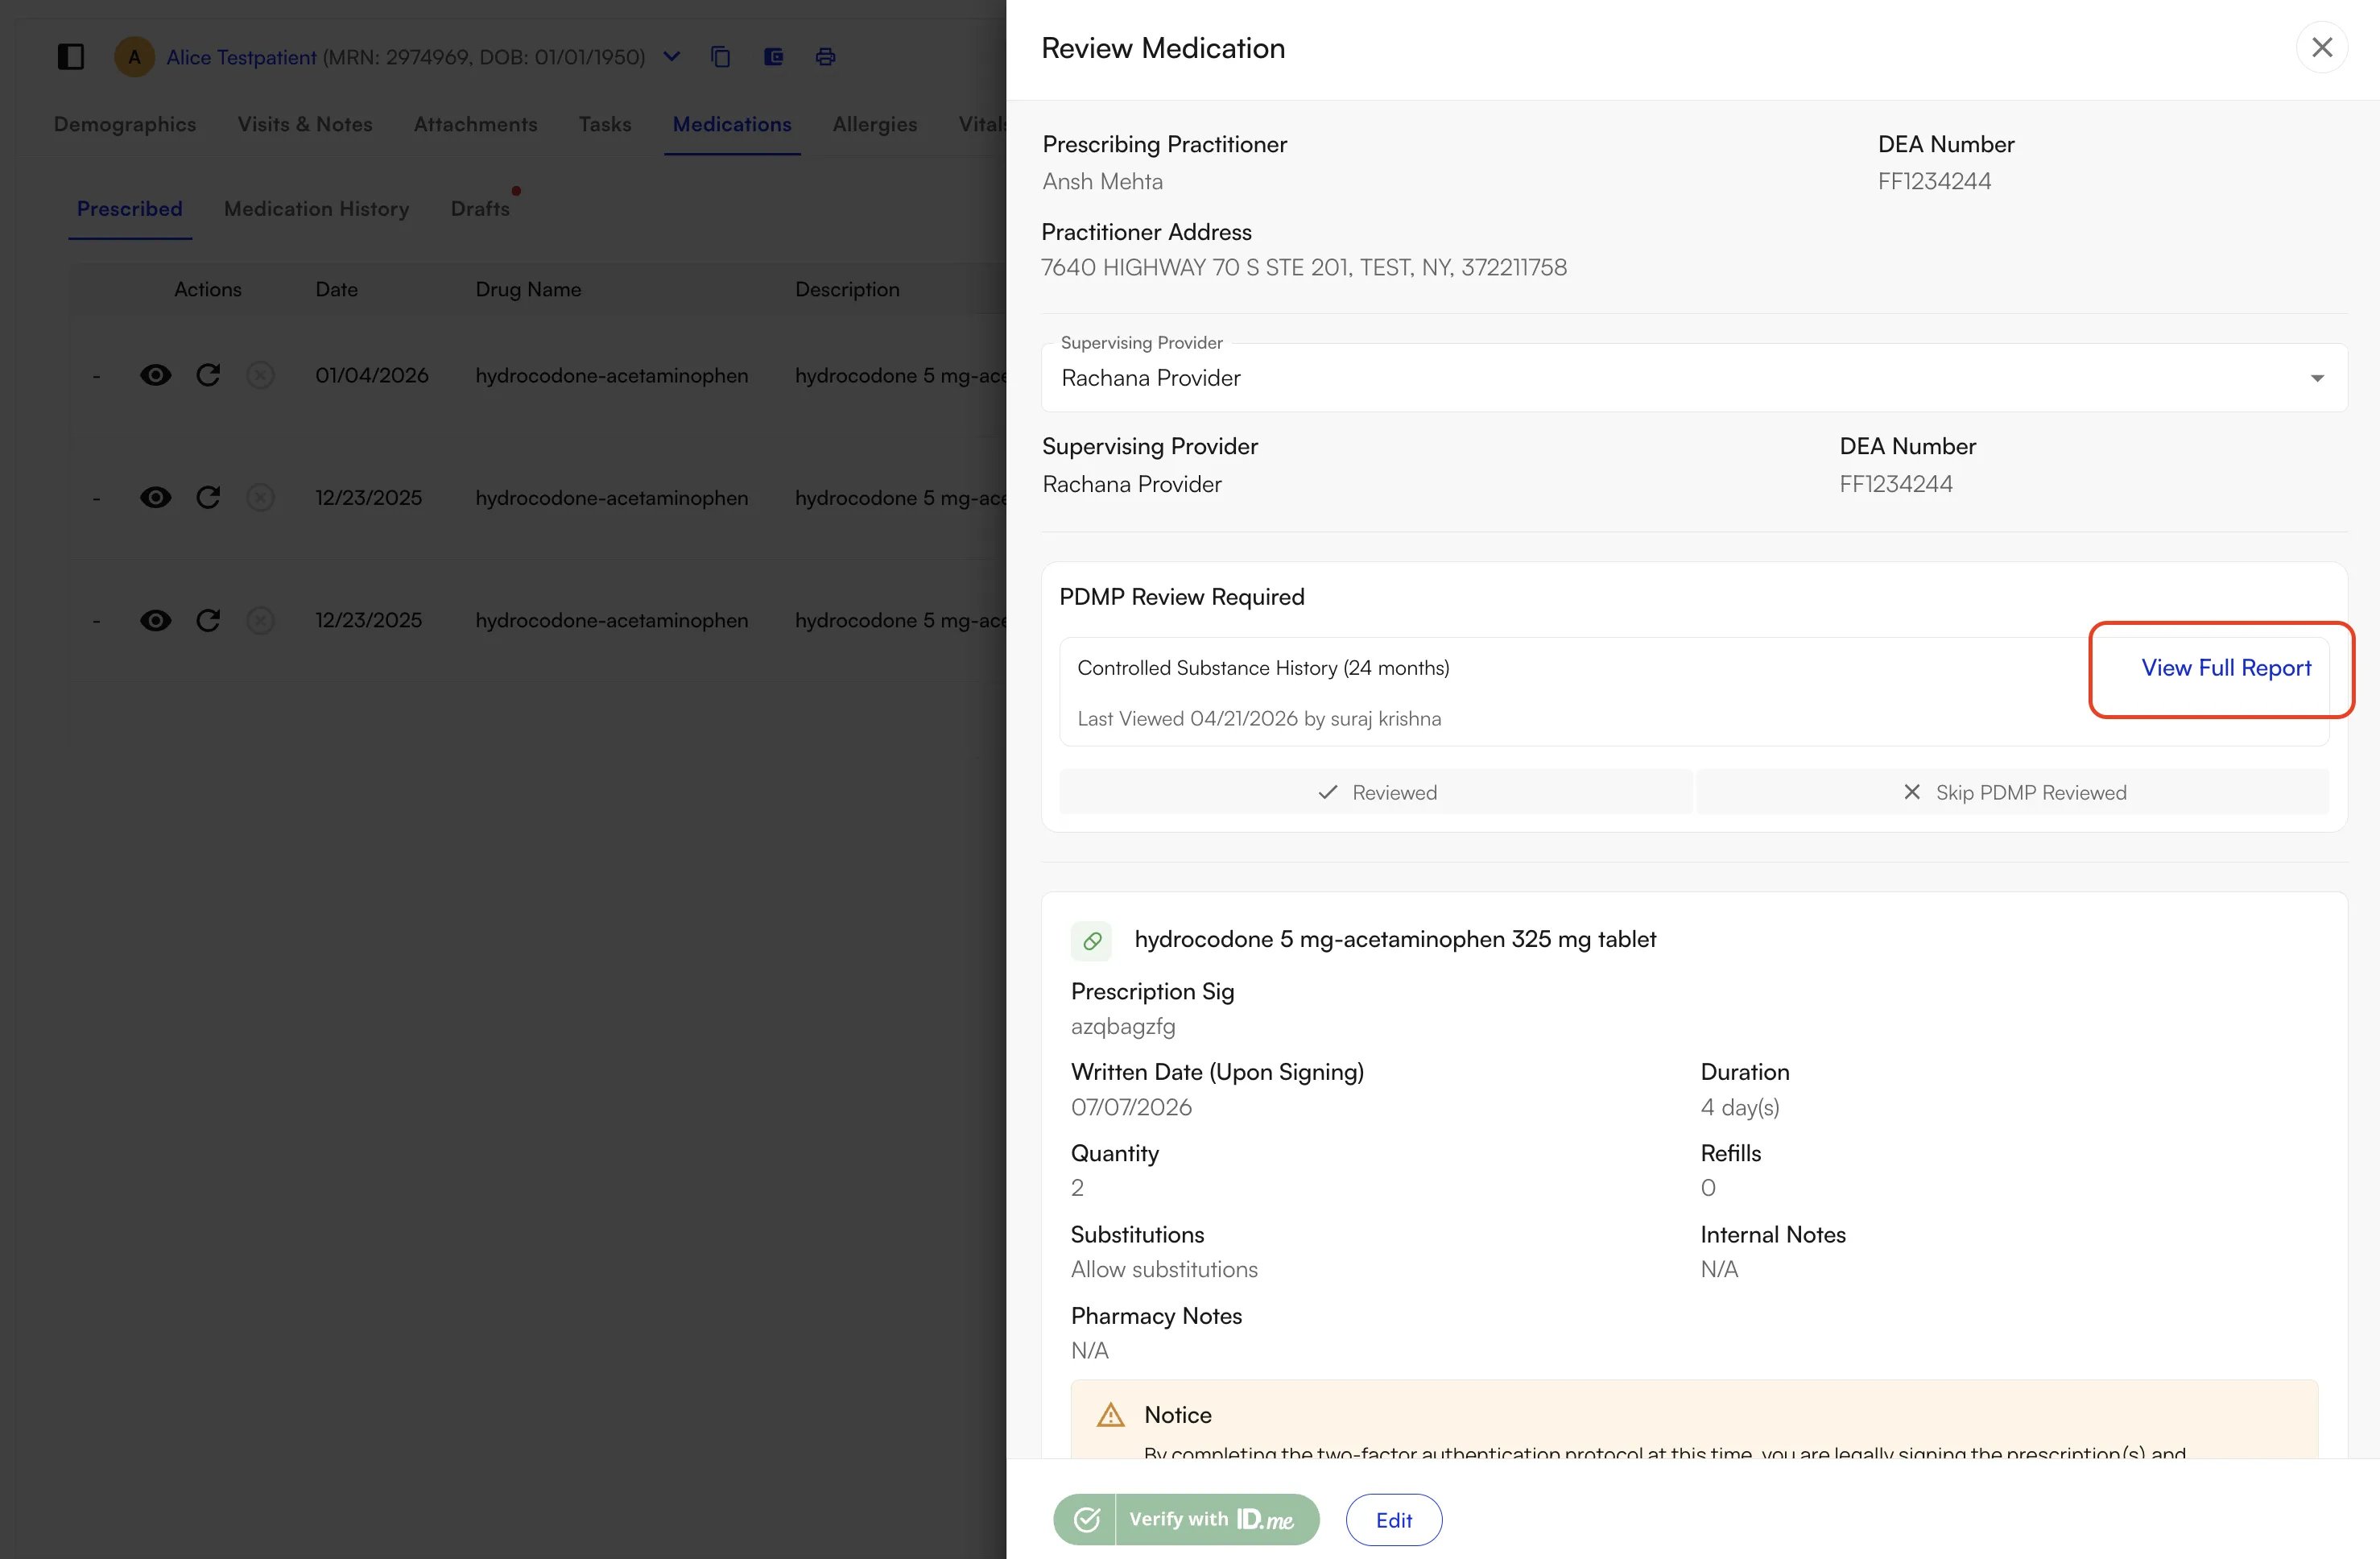Click the Edit button
2380x1559 pixels.
1393,1519
